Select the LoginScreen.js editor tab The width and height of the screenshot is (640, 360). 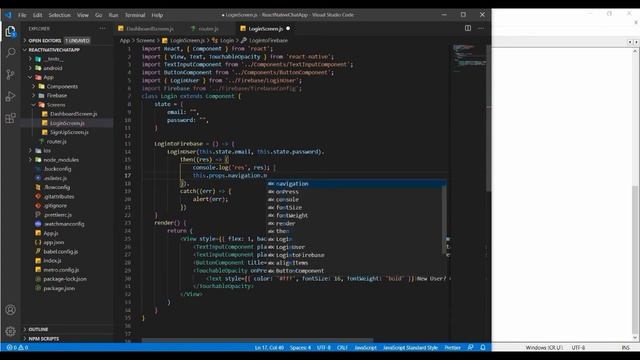pos(266,29)
